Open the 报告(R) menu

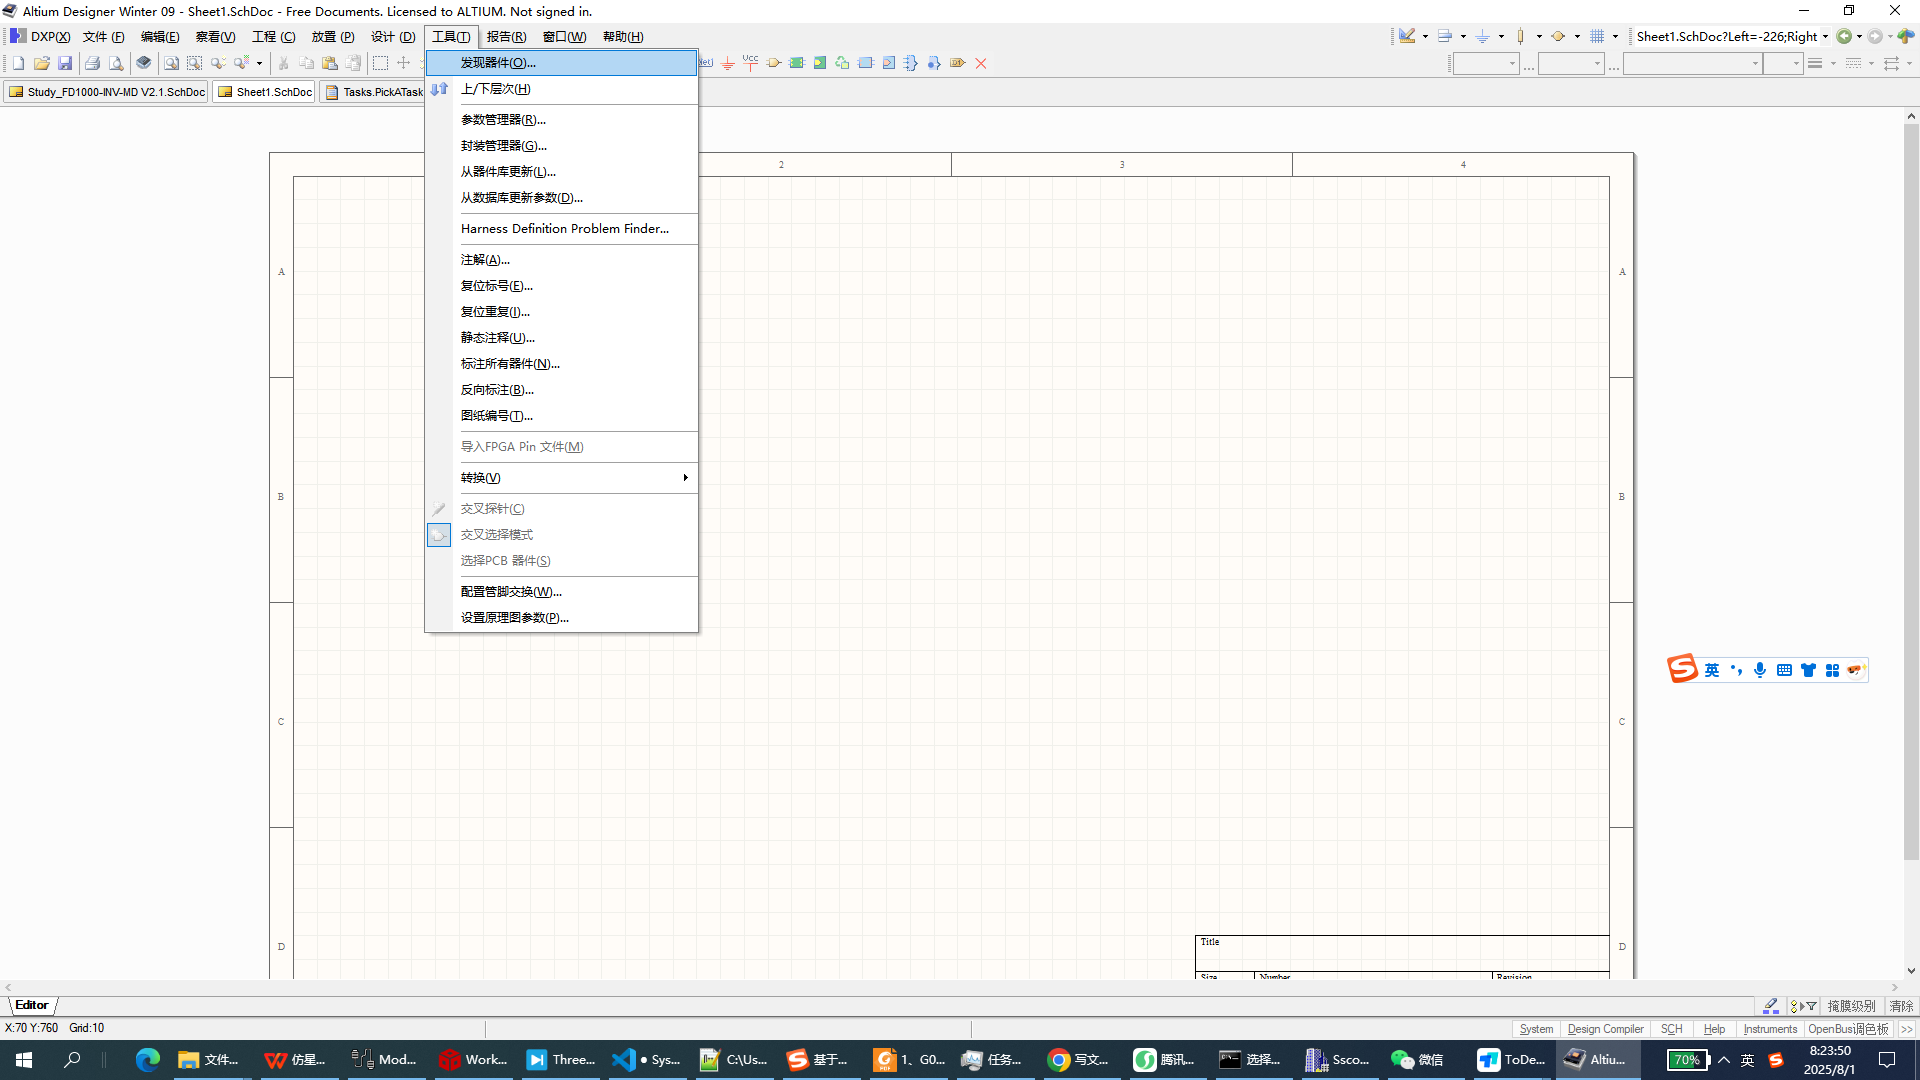[506, 37]
